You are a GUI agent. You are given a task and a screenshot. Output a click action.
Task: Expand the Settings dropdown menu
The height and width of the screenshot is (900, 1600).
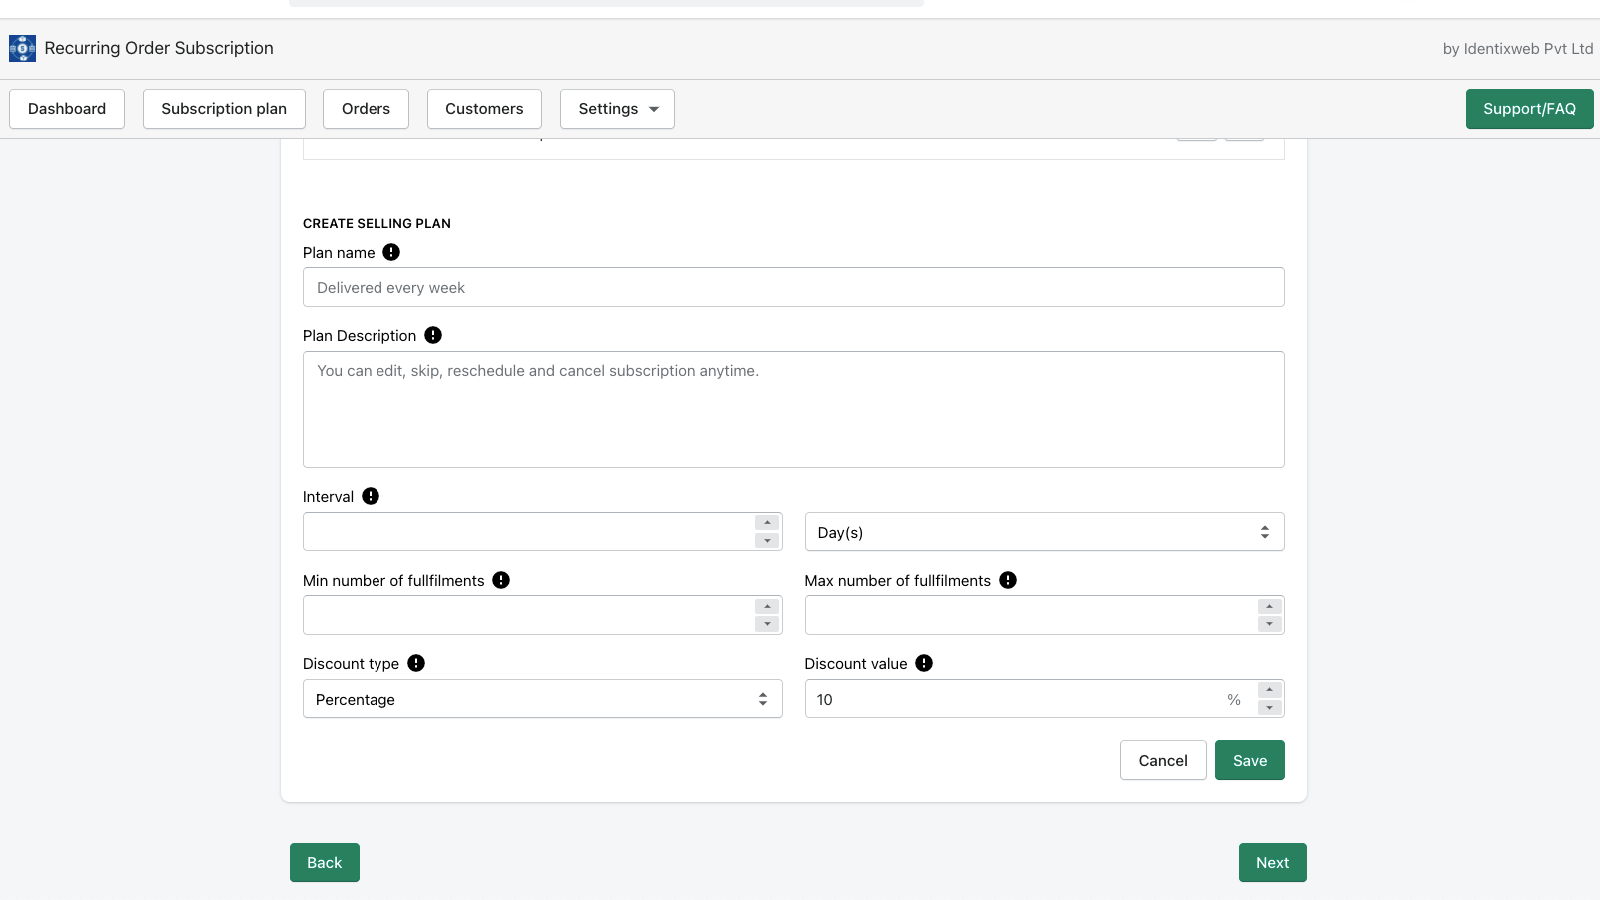pyautogui.click(x=617, y=109)
